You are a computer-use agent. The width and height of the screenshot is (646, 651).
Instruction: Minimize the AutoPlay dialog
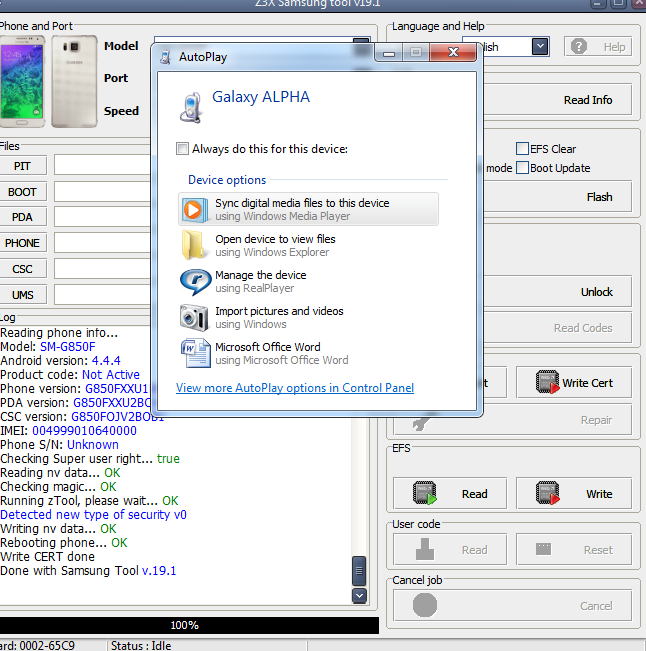coord(389,53)
